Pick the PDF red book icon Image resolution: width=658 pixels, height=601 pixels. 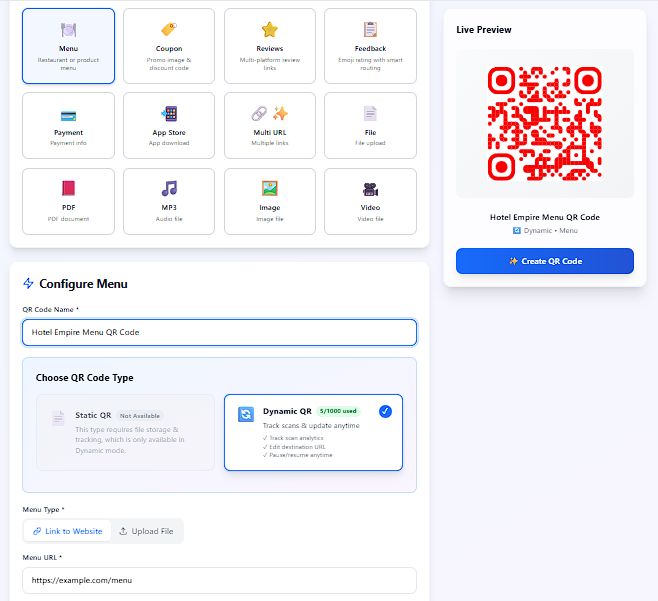(x=68, y=188)
